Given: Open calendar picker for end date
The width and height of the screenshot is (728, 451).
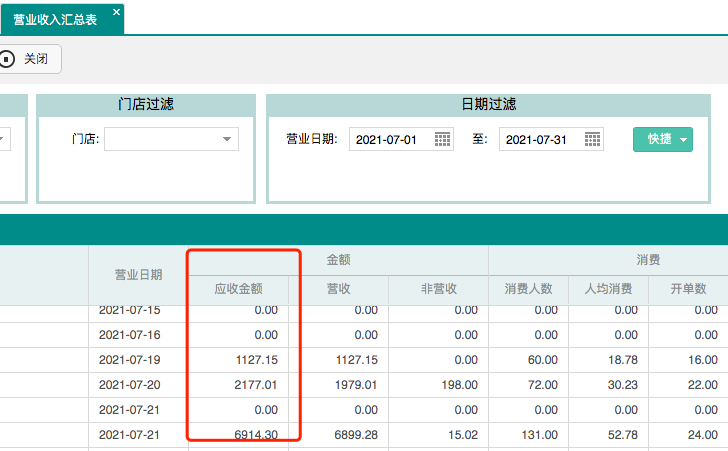Looking at the screenshot, I should click(593, 139).
